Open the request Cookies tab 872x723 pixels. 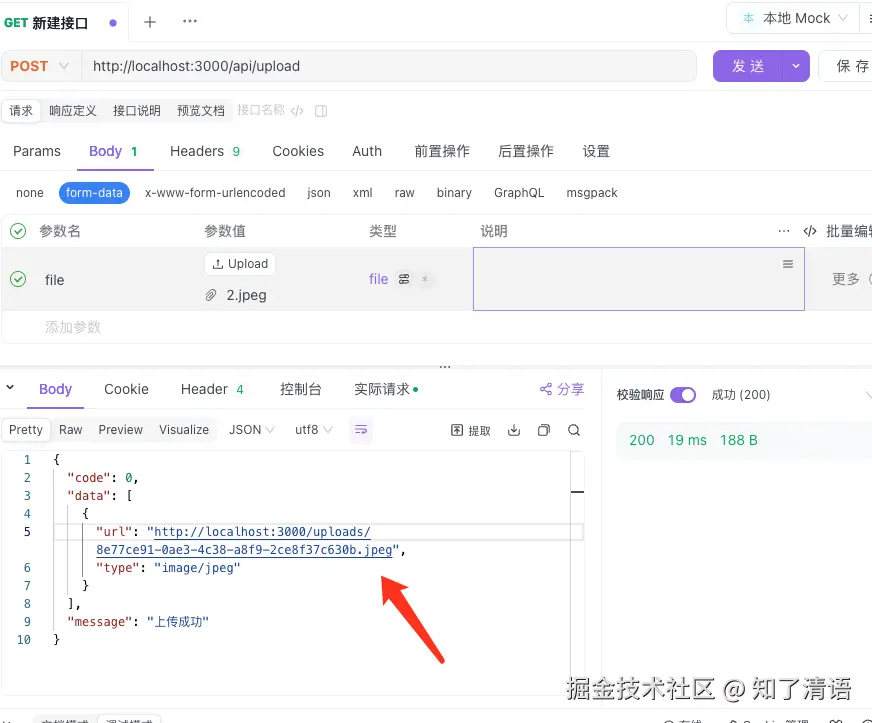pos(298,151)
